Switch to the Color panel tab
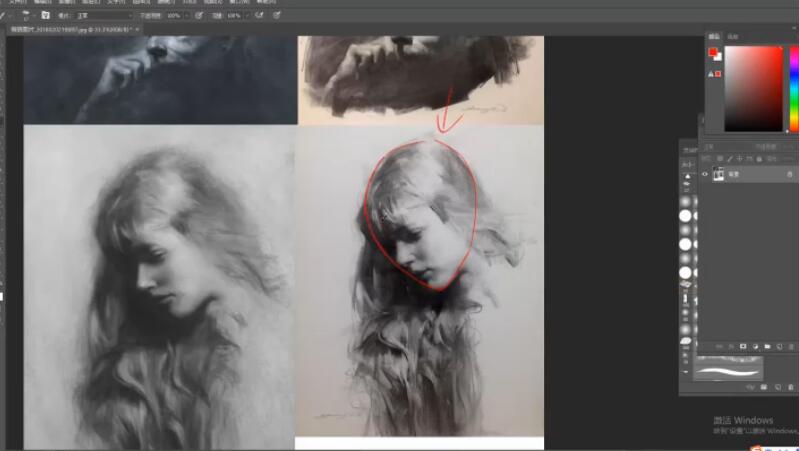 click(x=714, y=36)
